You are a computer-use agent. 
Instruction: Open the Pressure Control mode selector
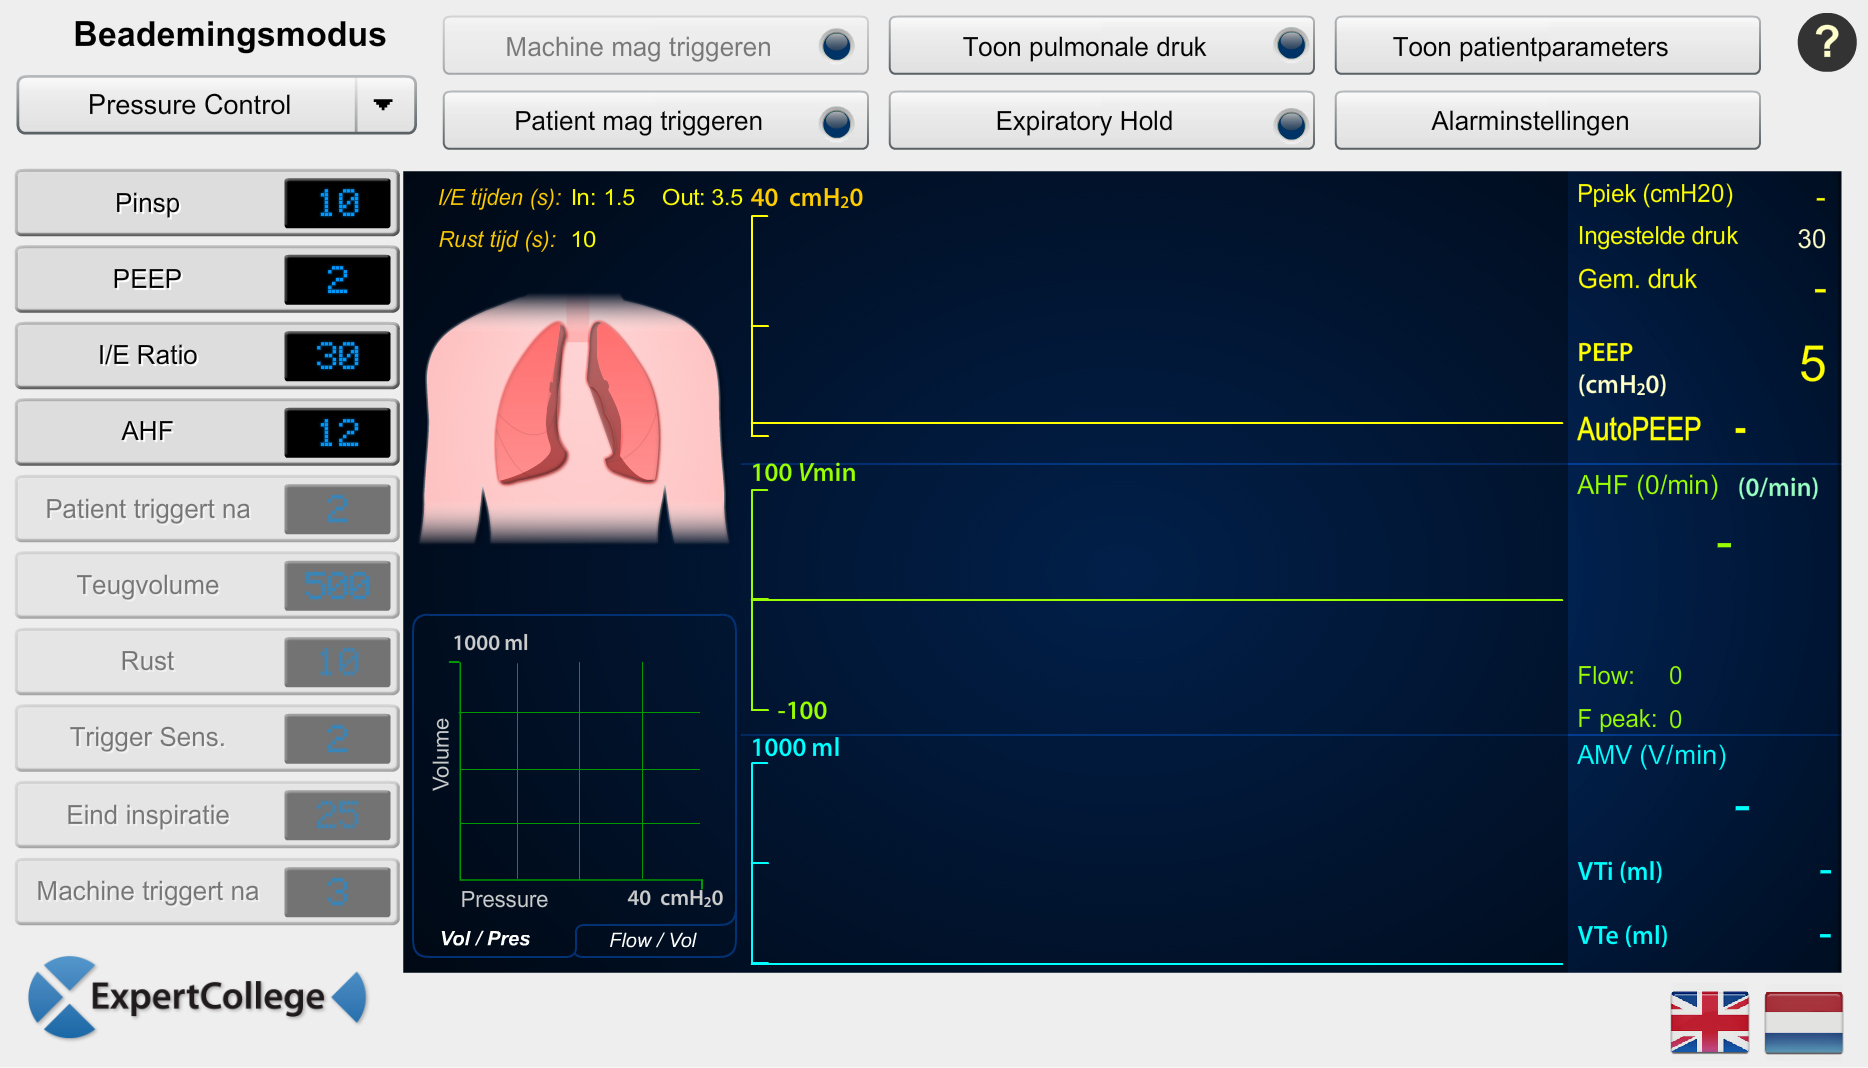[x=189, y=105]
